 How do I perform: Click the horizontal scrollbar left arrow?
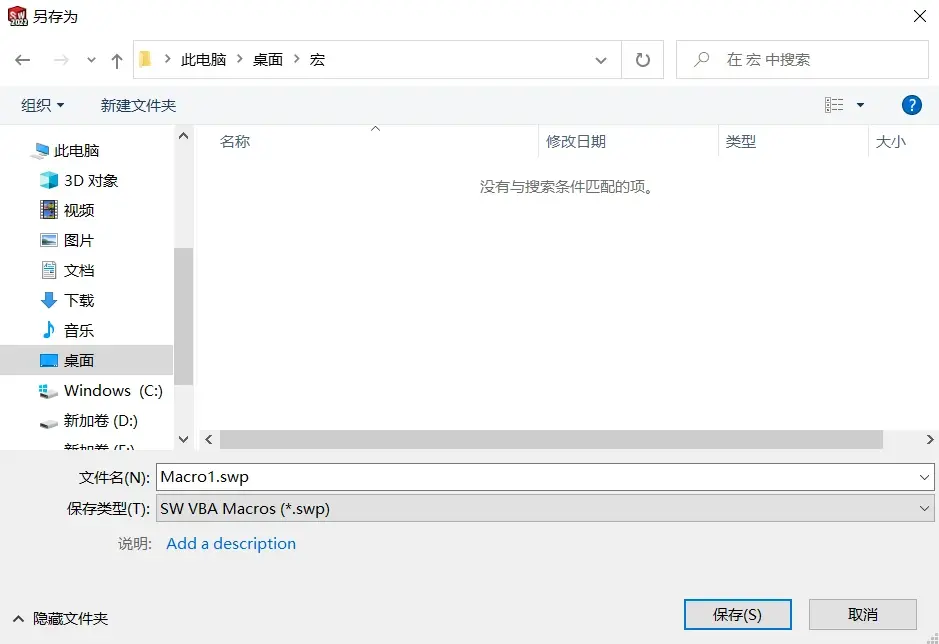208,439
